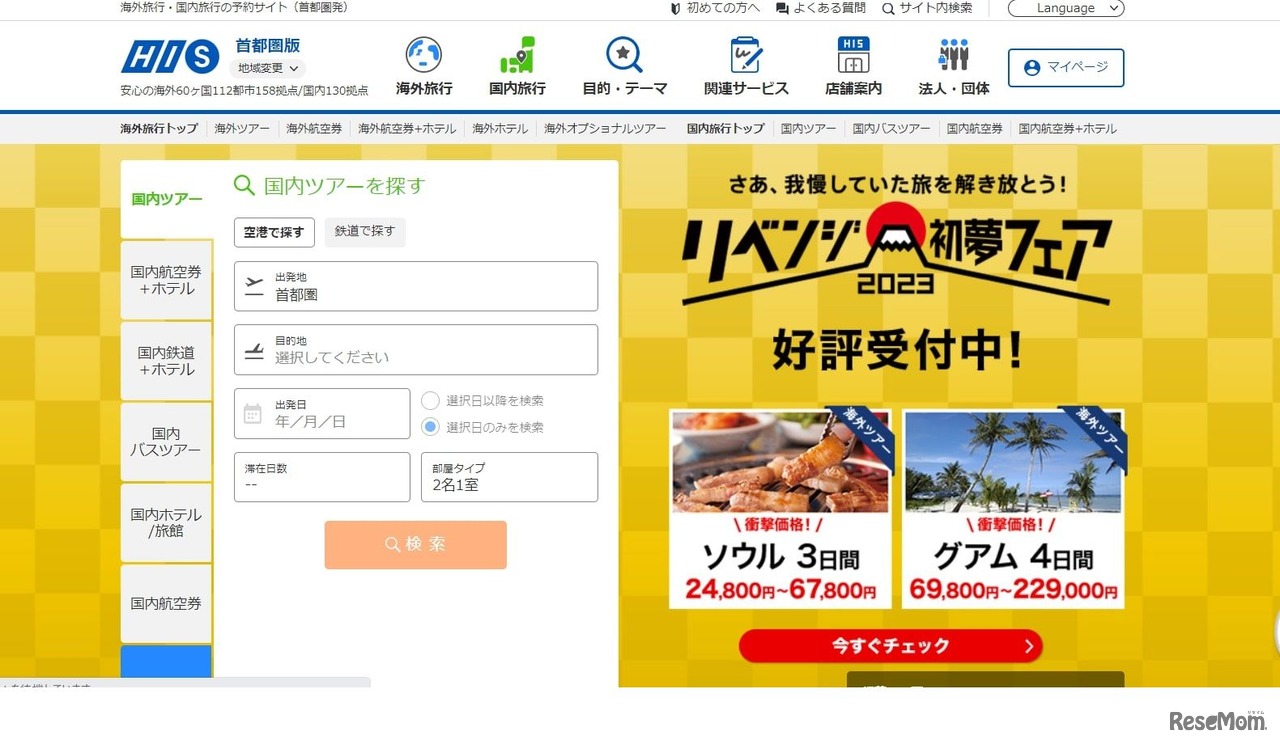Open 国内航空券 in sub navigation bar
This screenshot has height=744, width=1280.
point(974,128)
